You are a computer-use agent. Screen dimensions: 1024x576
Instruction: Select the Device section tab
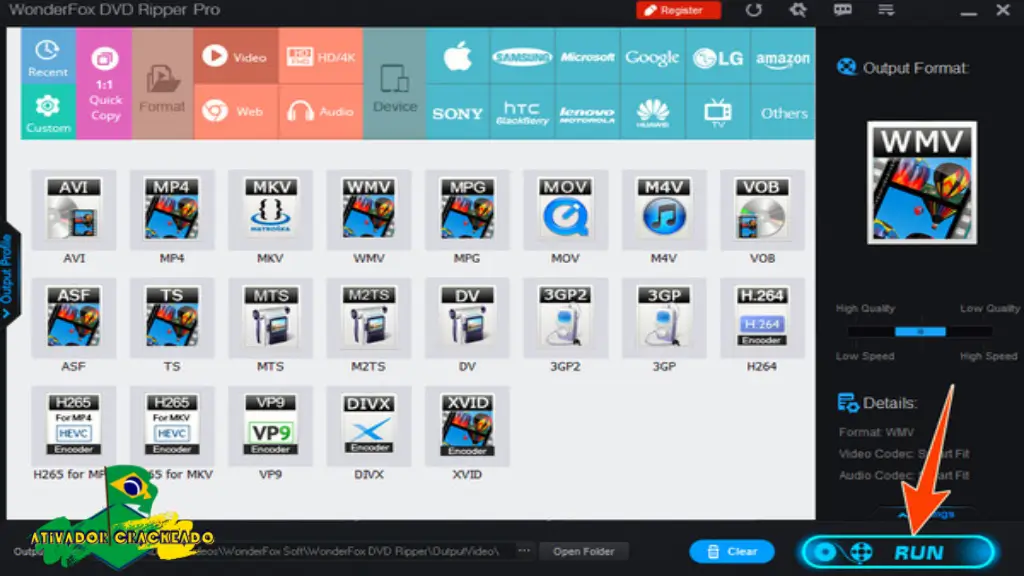(x=394, y=84)
